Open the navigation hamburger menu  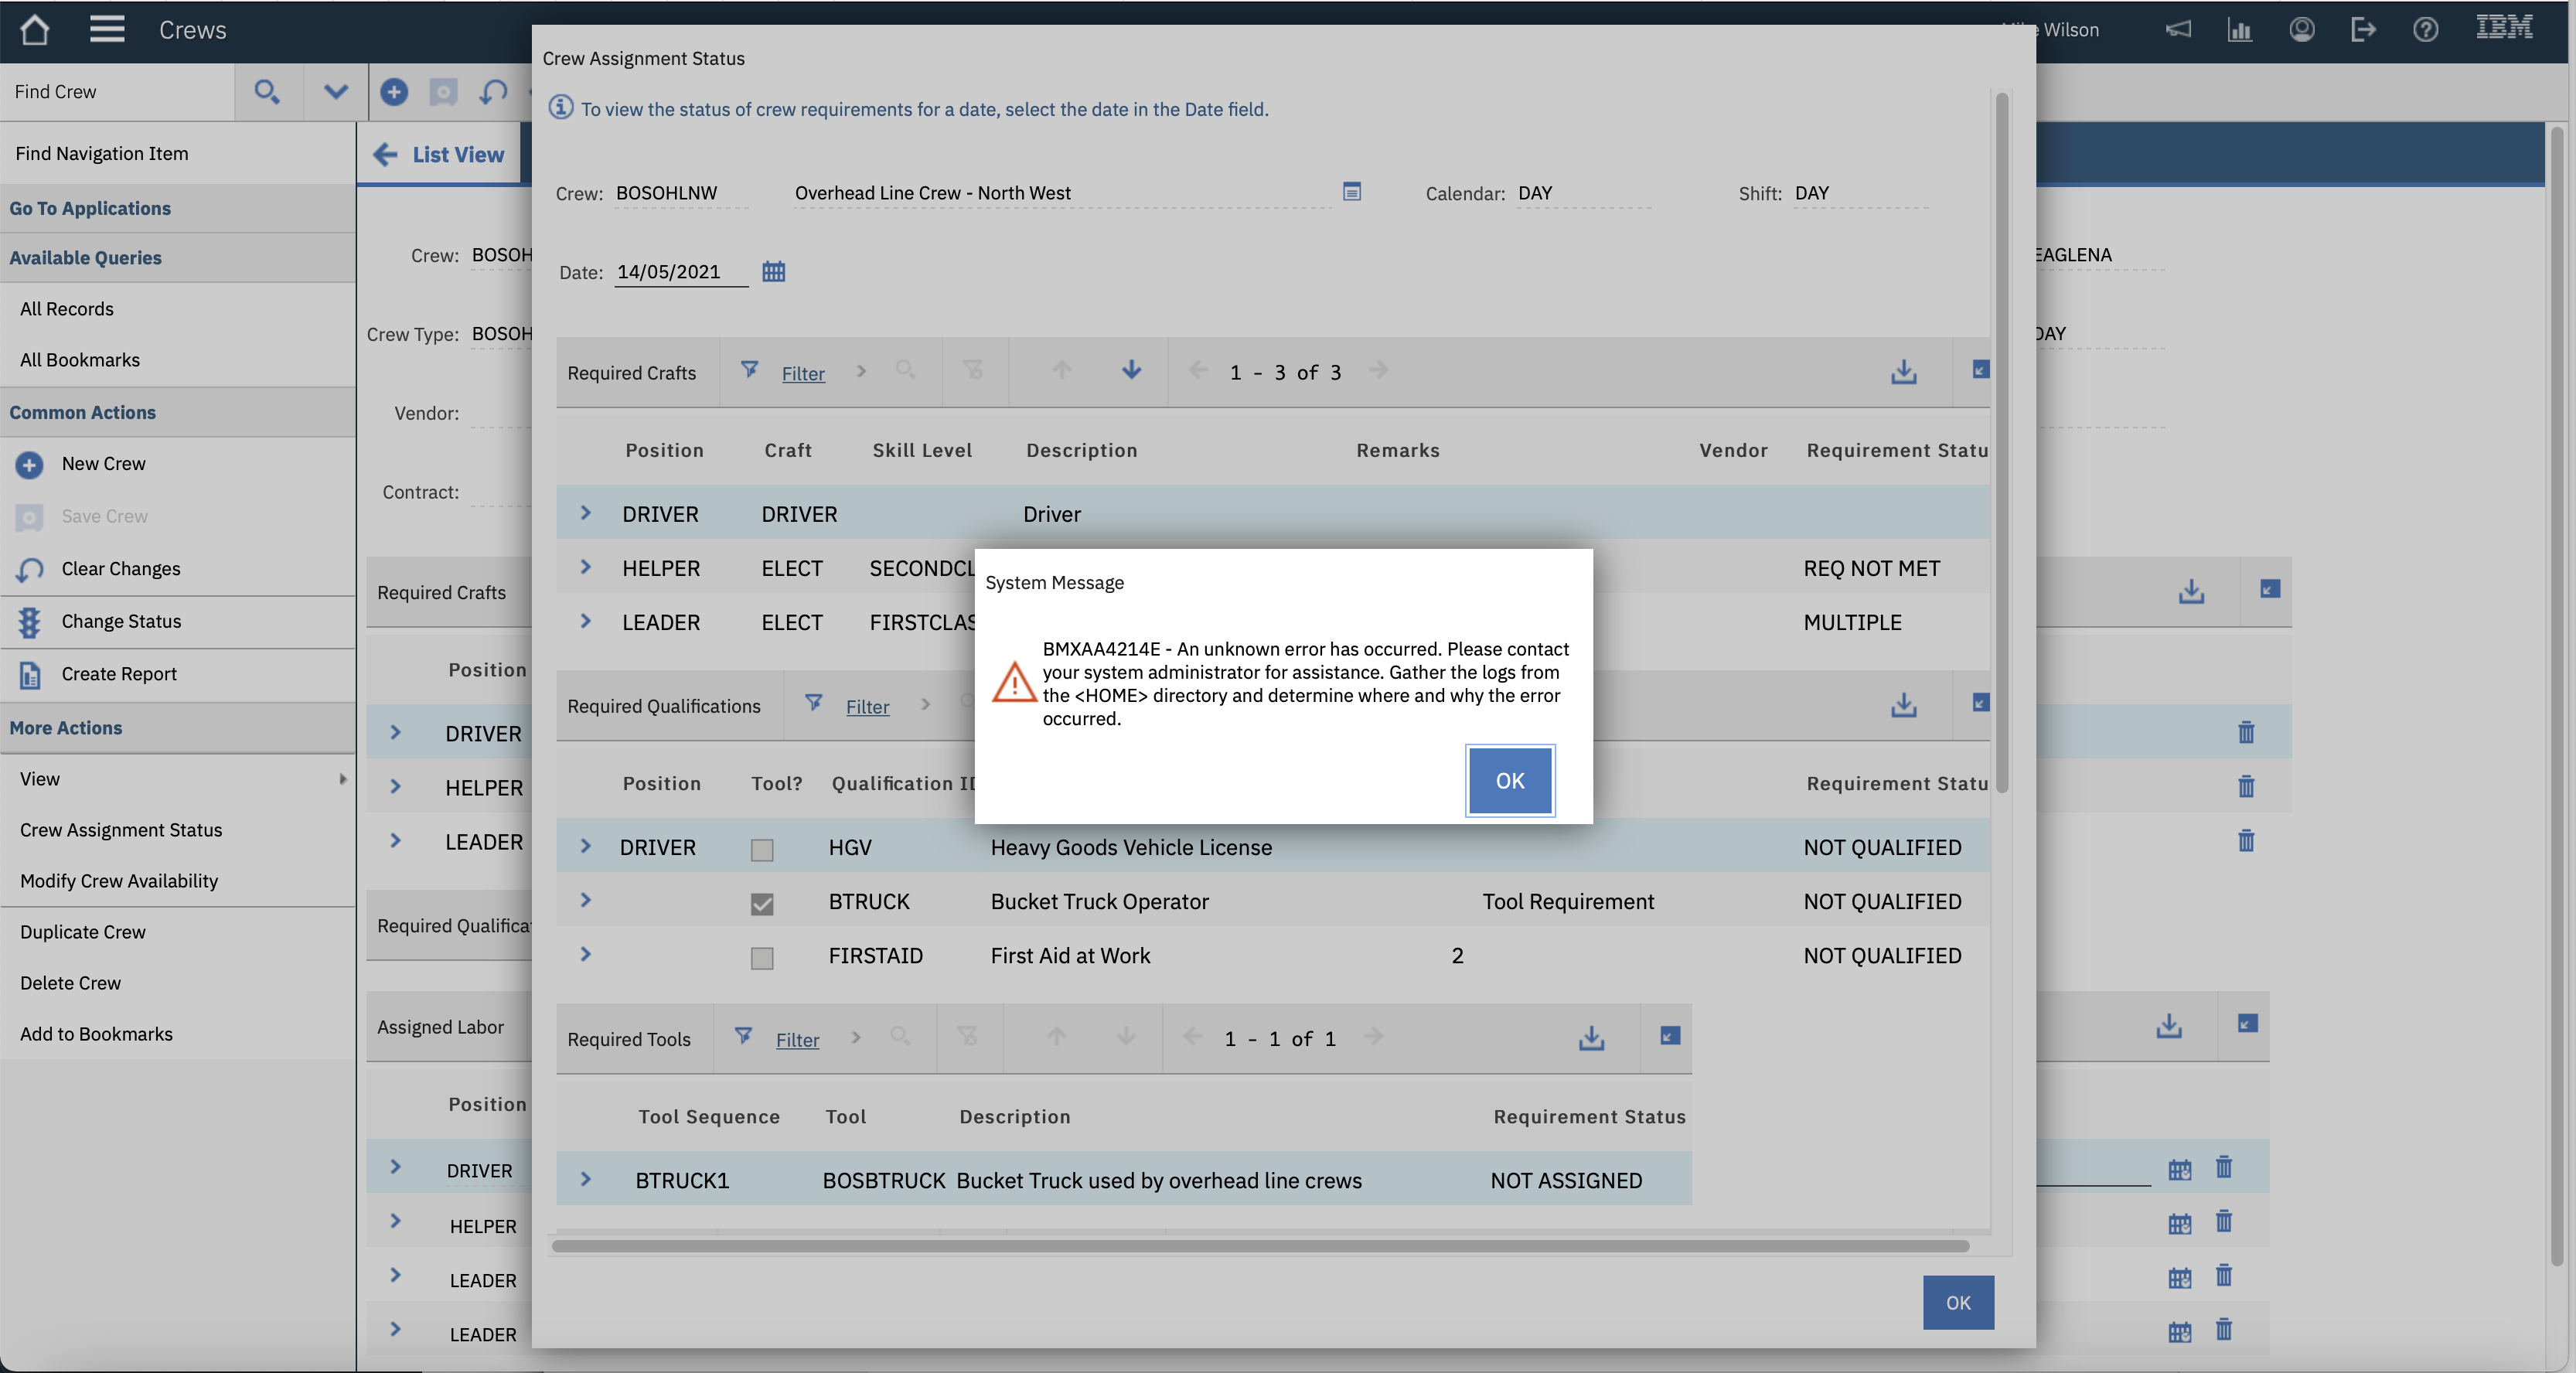tap(107, 29)
